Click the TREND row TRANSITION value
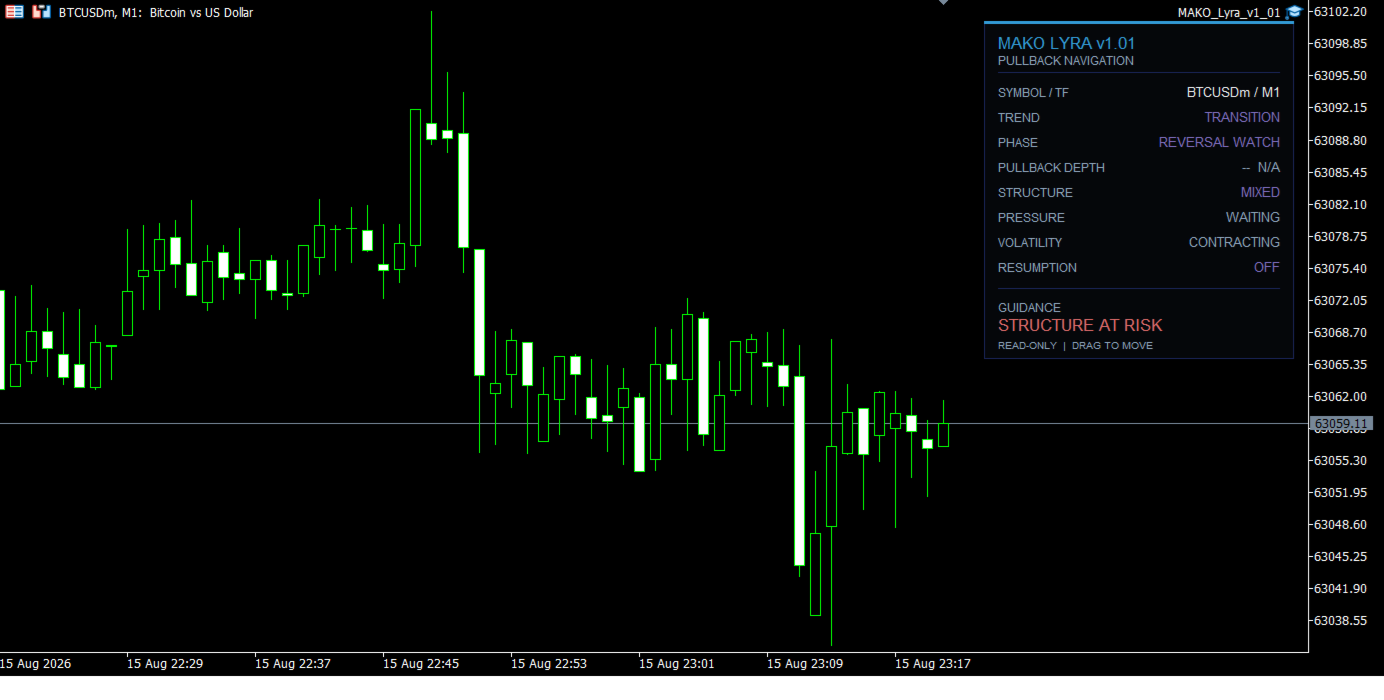This screenshot has height=700, width=1384. pos(1242,118)
